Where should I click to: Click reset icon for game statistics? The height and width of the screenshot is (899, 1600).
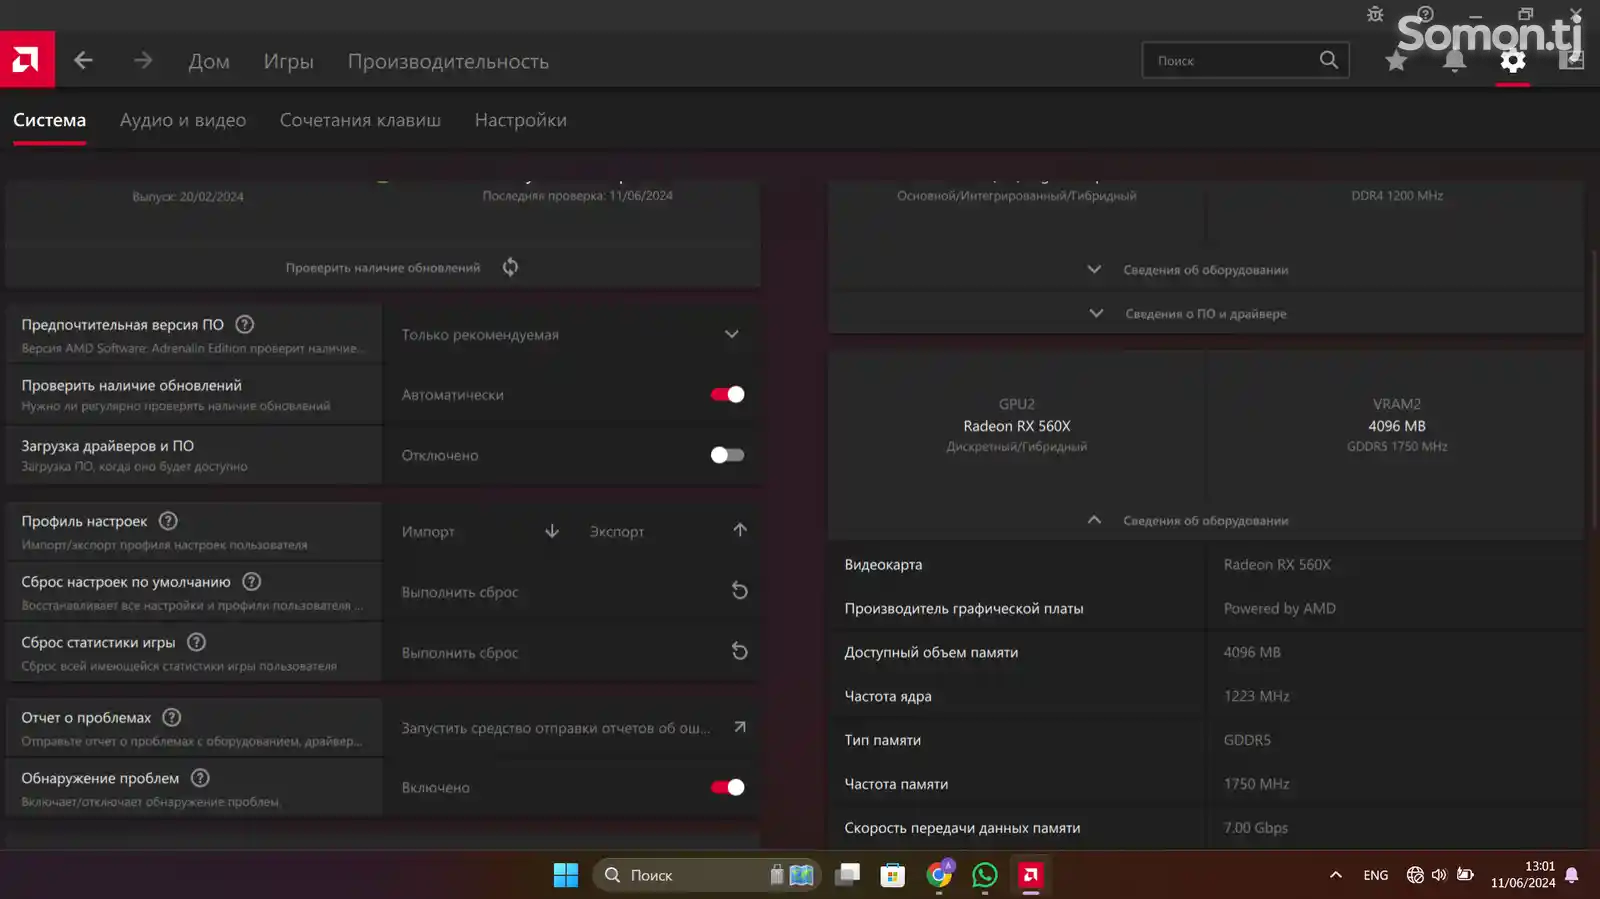(x=740, y=652)
